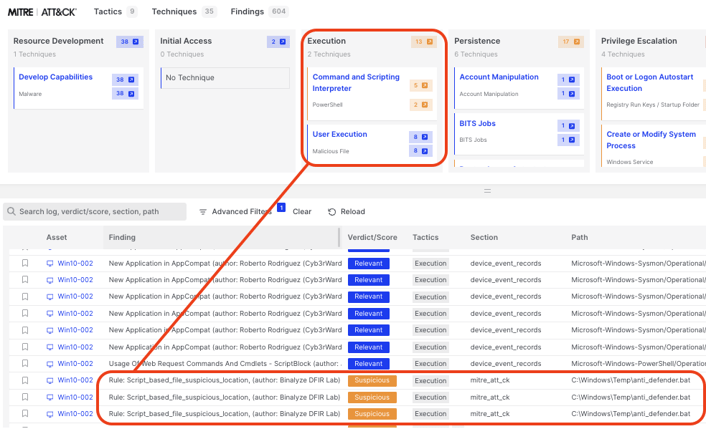Open the 8 badge beside Malicious File
This screenshot has width=706, height=429.
[421, 151]
